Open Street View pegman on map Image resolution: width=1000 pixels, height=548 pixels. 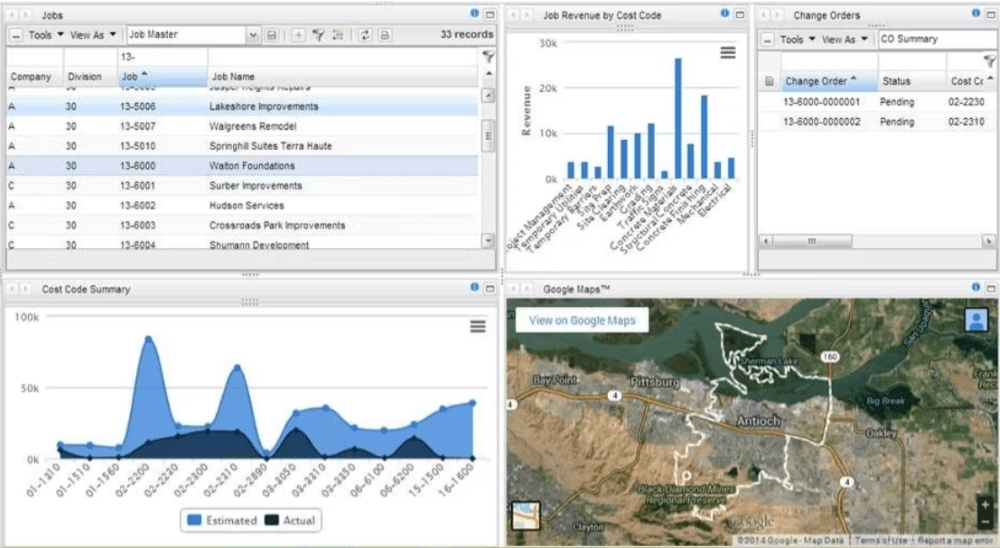pos(976,320)
